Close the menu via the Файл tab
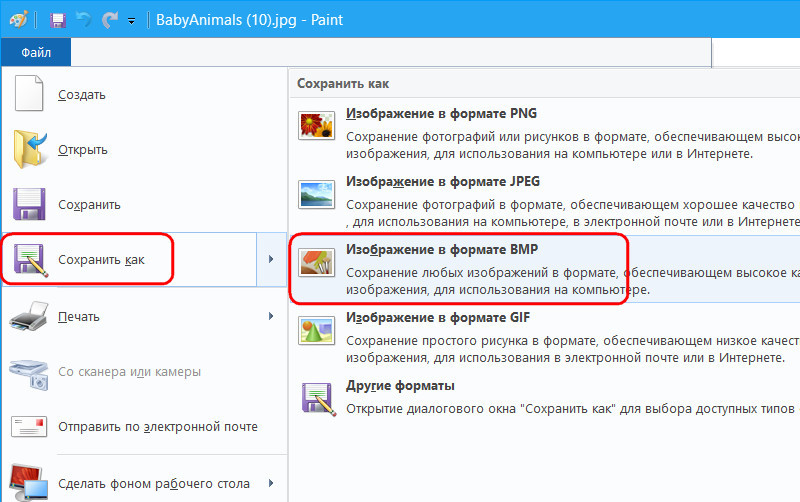Image resolution: width=800 pixels, height=502 pixels. pyautogui.click(x=36, y=51)
